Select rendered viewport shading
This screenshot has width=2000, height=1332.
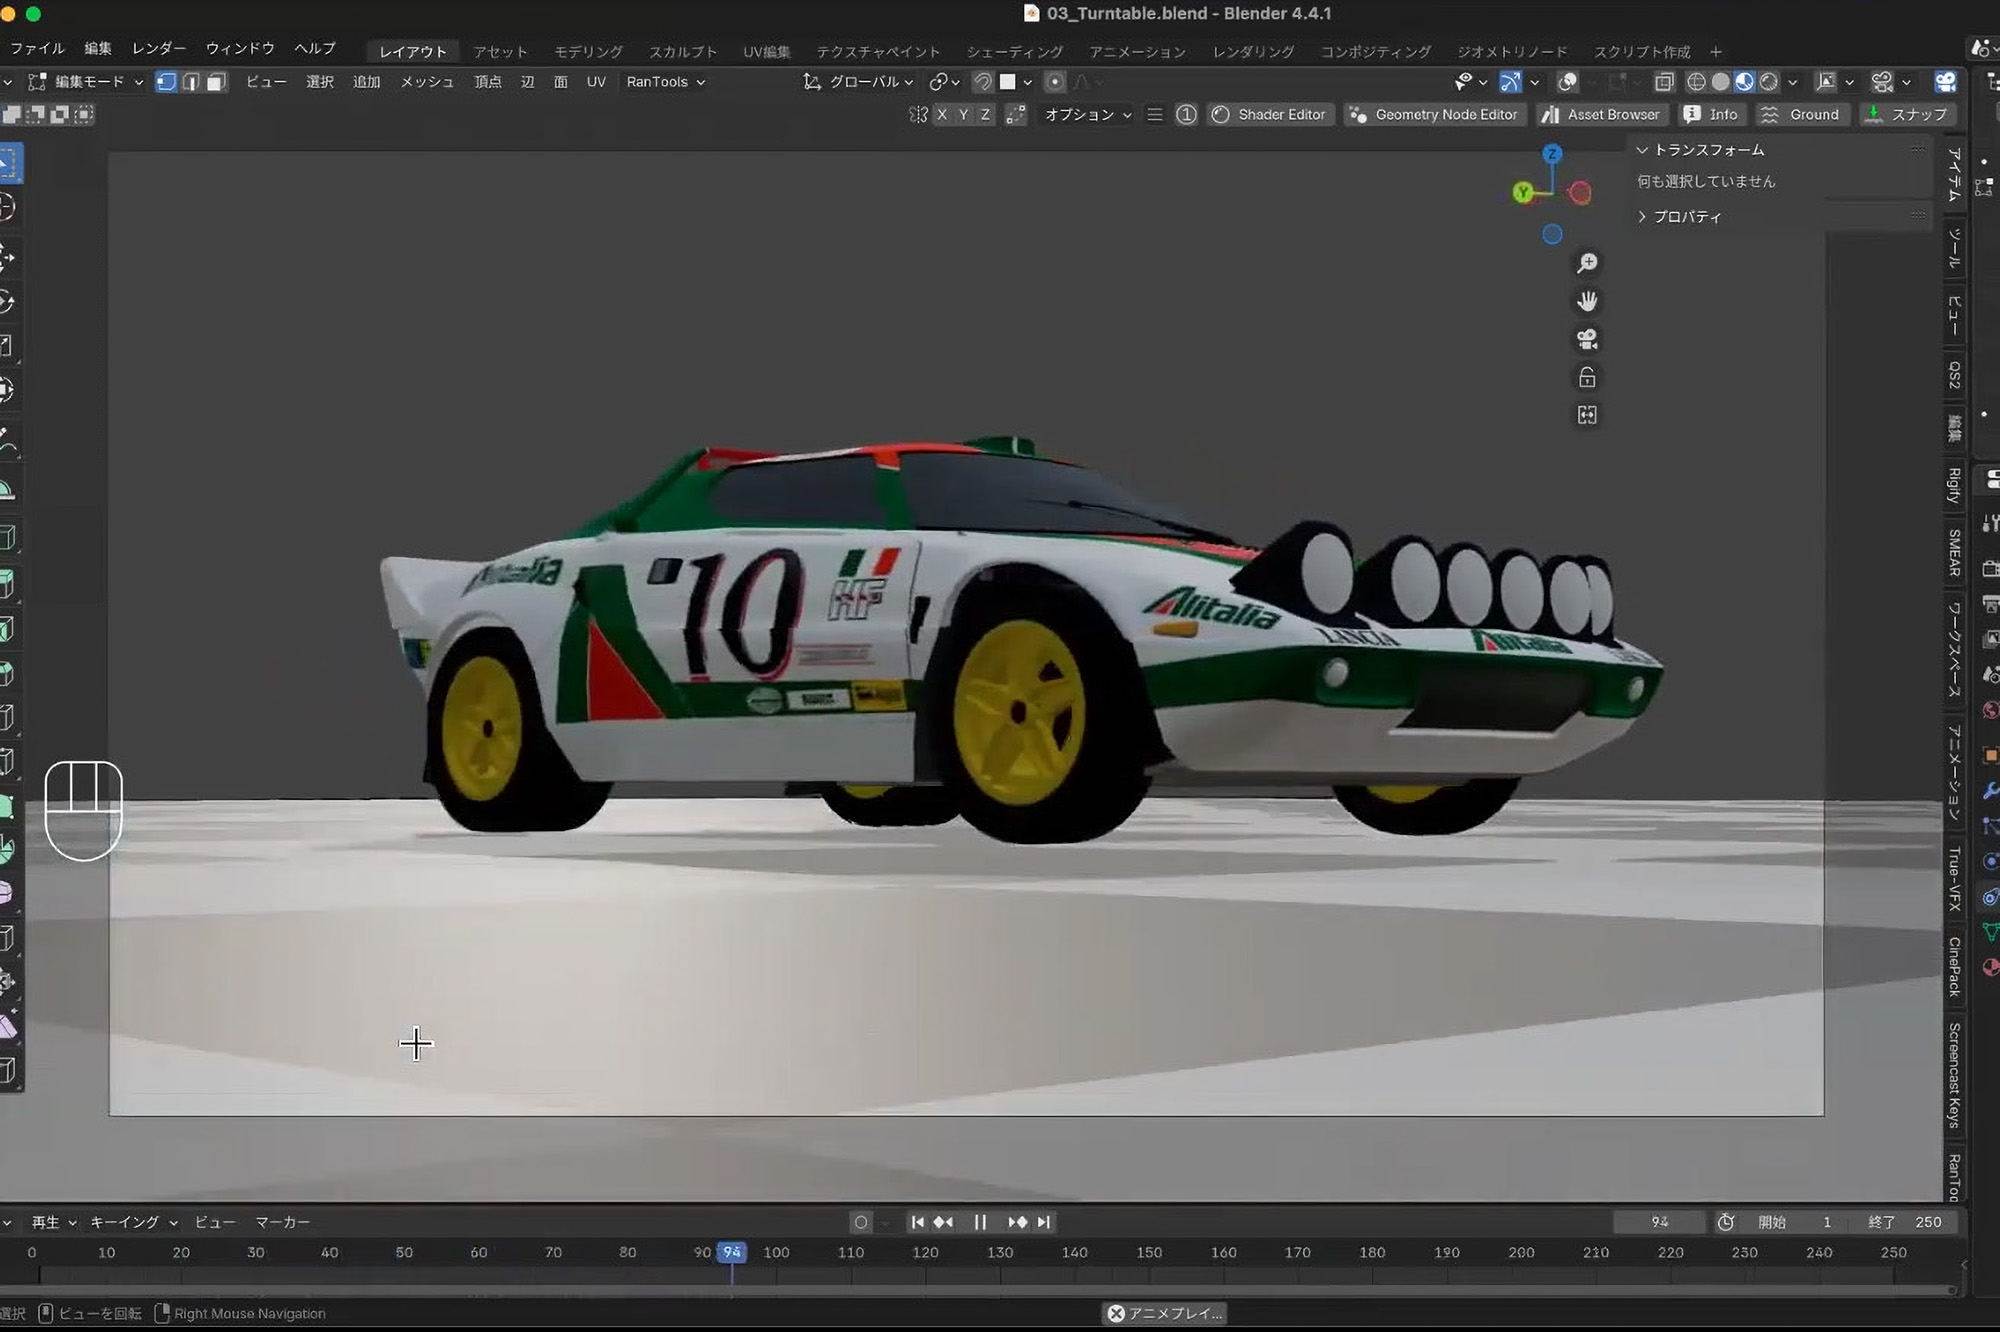tap(1769, 82)
